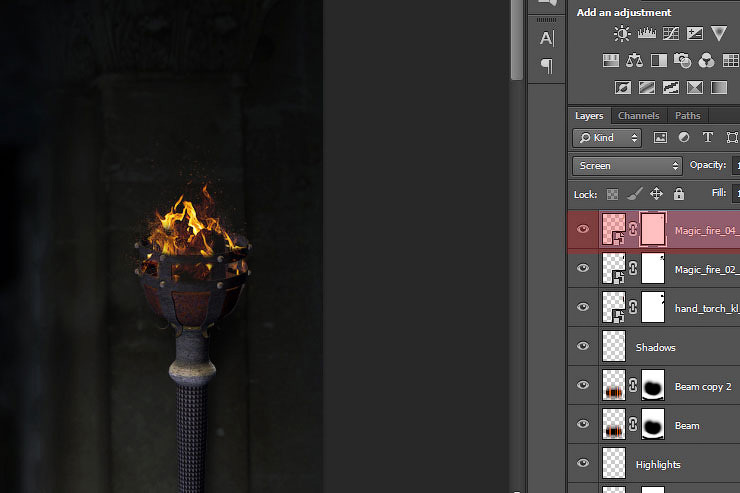Switch to the Channels tab
The image size is (740, 493).
(638, 116)
